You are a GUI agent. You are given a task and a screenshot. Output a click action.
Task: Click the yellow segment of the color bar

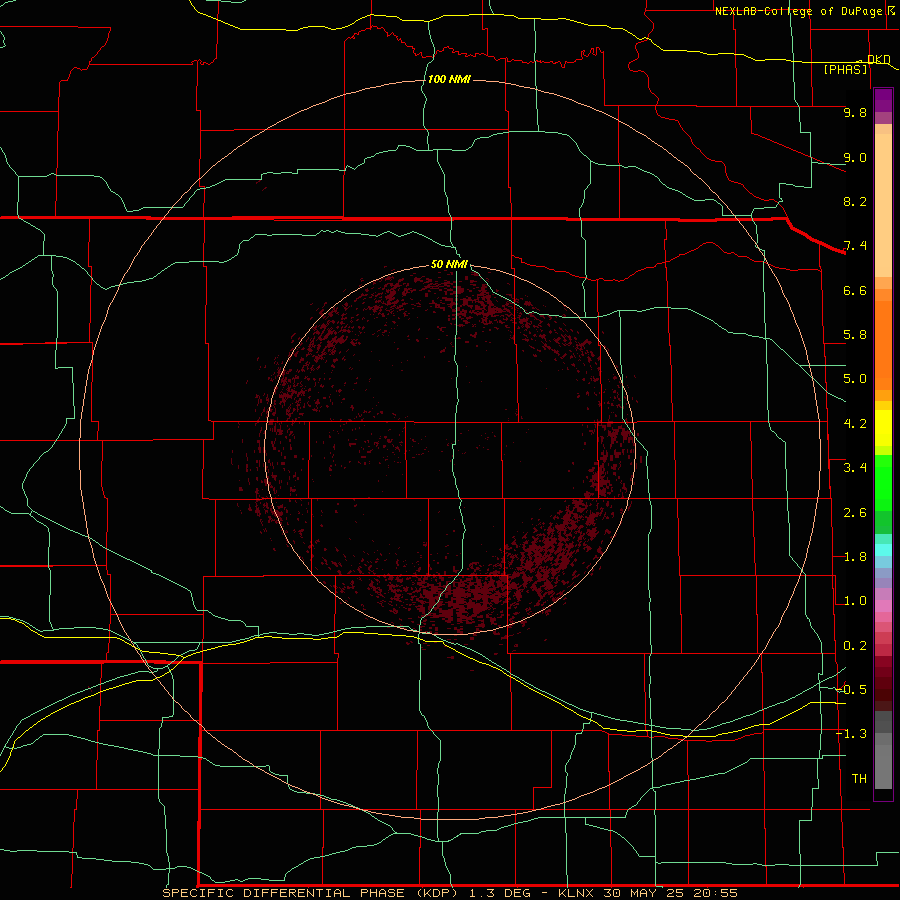click(883, 428)
